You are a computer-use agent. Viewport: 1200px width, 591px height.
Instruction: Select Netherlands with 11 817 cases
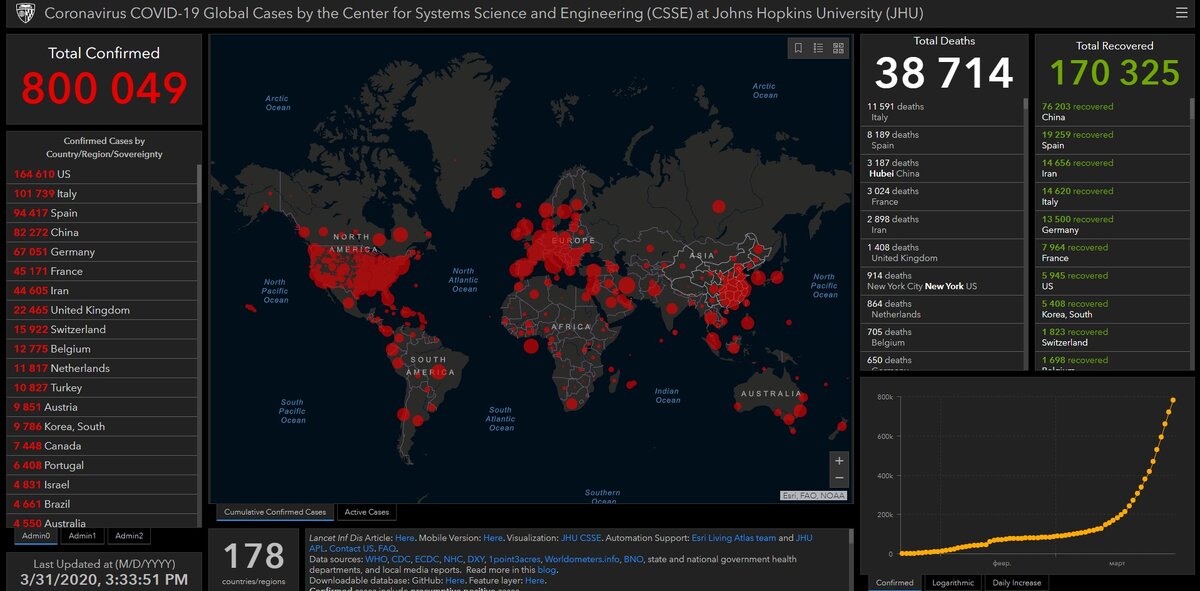(x=102, y=368)
